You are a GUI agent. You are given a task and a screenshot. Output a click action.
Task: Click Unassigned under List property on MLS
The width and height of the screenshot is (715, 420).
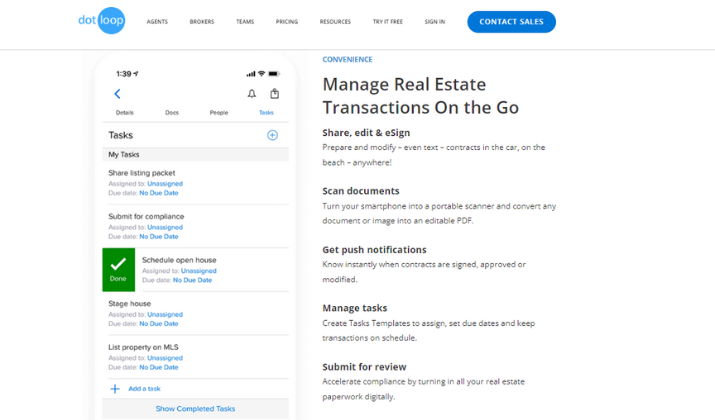click(165, 358)
